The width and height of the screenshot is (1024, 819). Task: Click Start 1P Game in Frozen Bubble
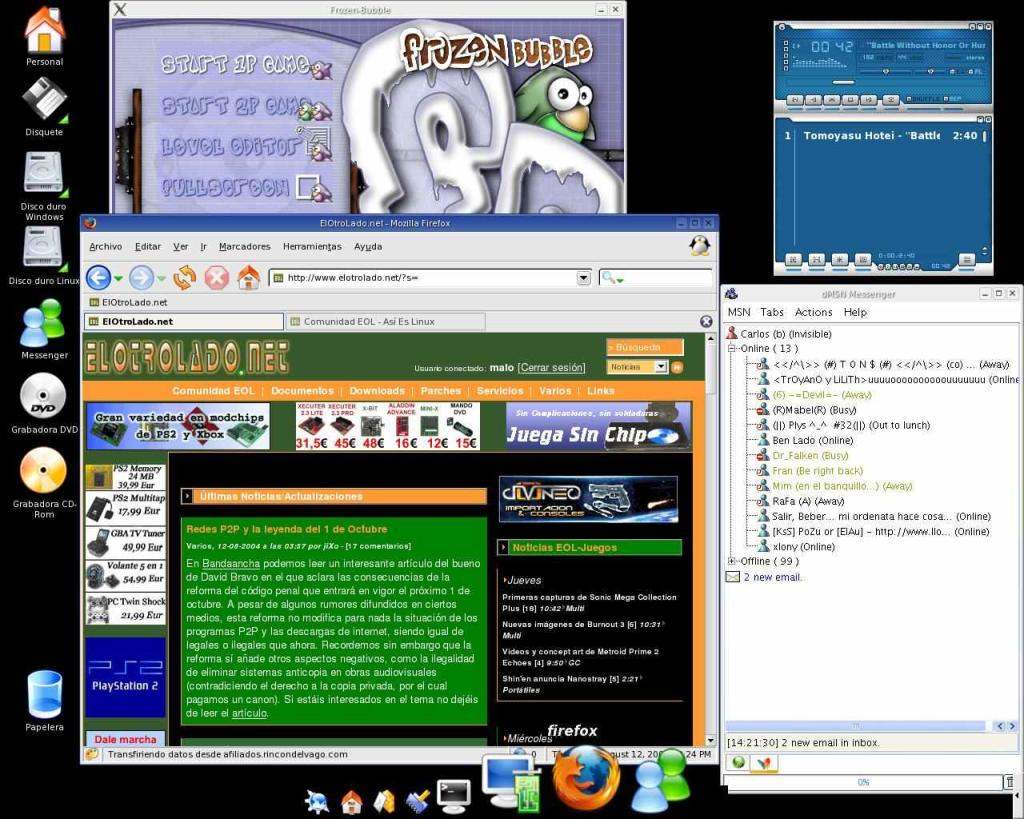(x=246, y=65)
